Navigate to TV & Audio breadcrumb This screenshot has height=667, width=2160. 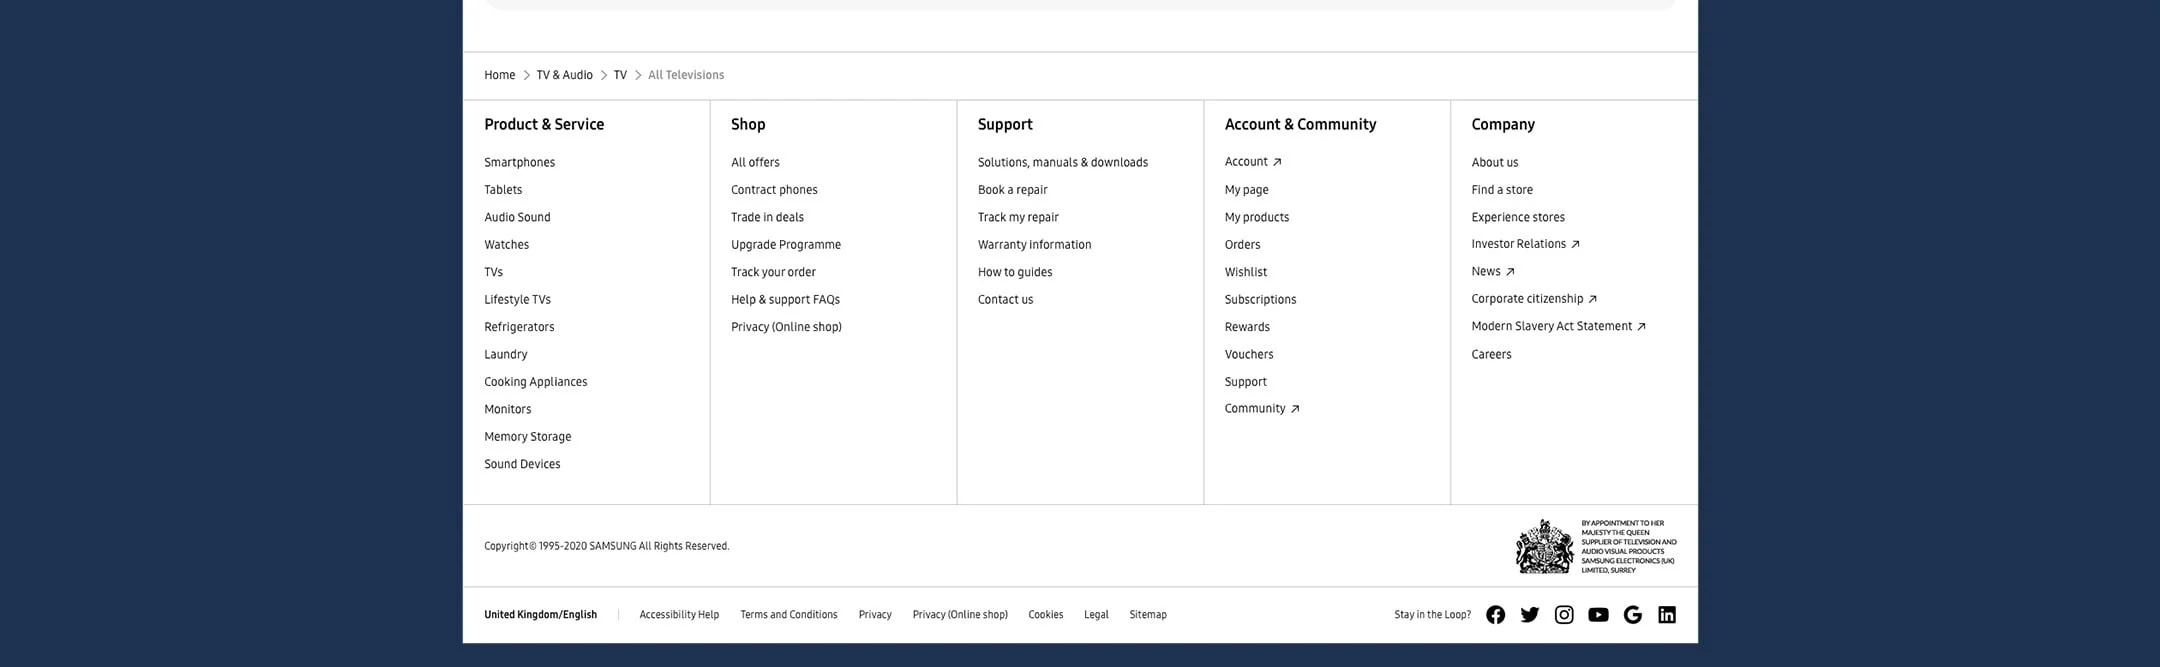tap(564, 75)
